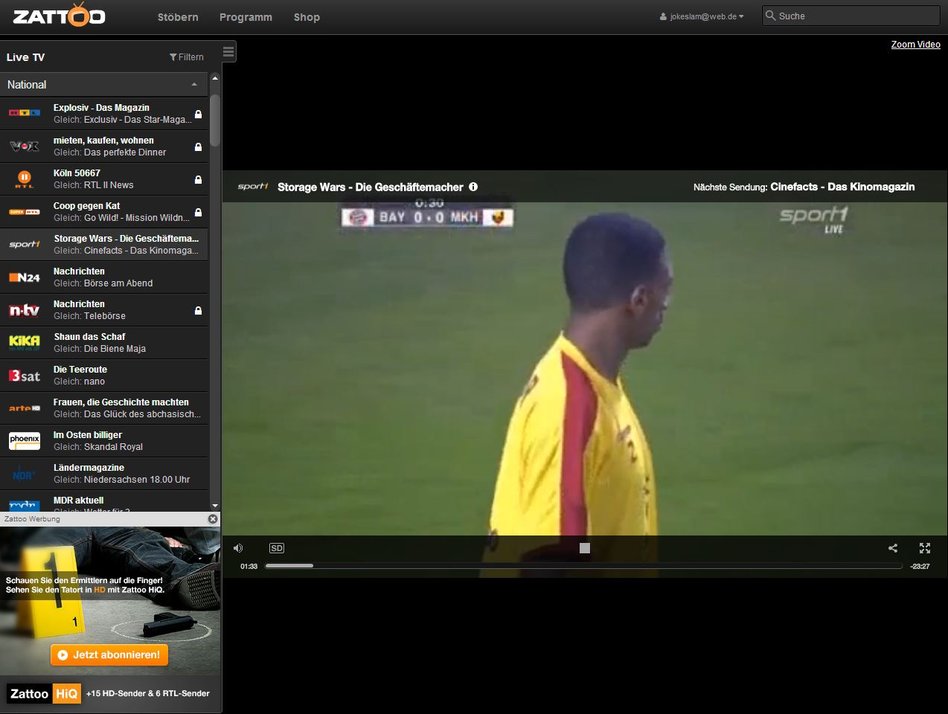Select Super RTL channel Coop gegen Kat
Viewport: 948px width, 714px height.
click(x=104, y=212)
